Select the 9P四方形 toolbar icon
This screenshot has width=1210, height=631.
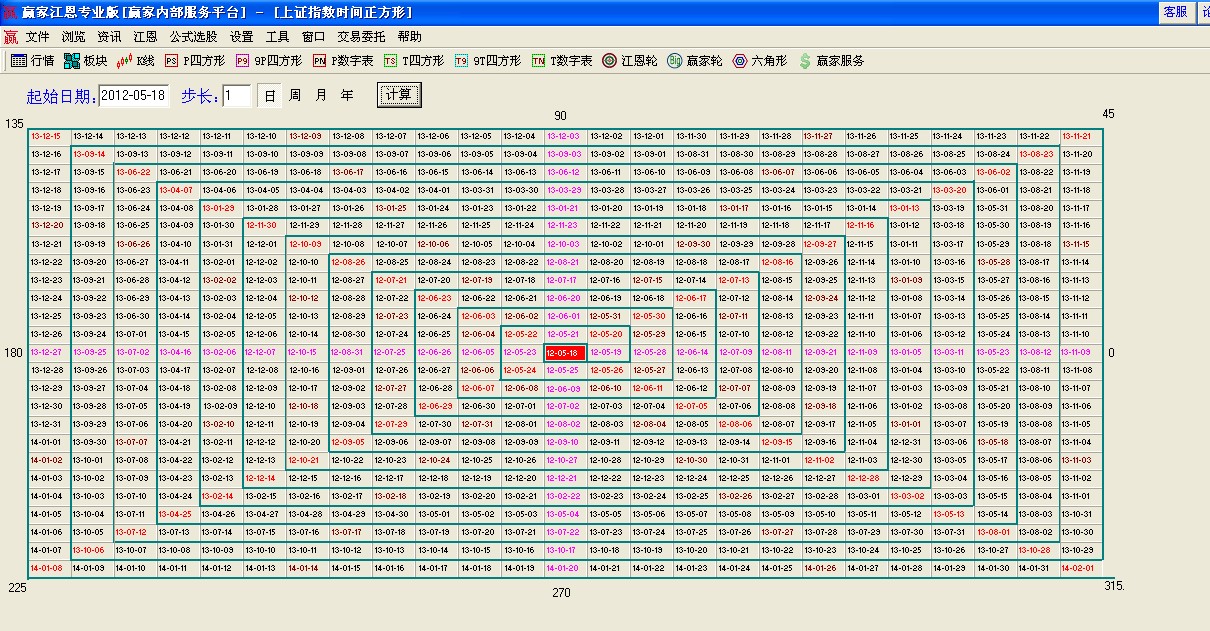pos(268,61)
